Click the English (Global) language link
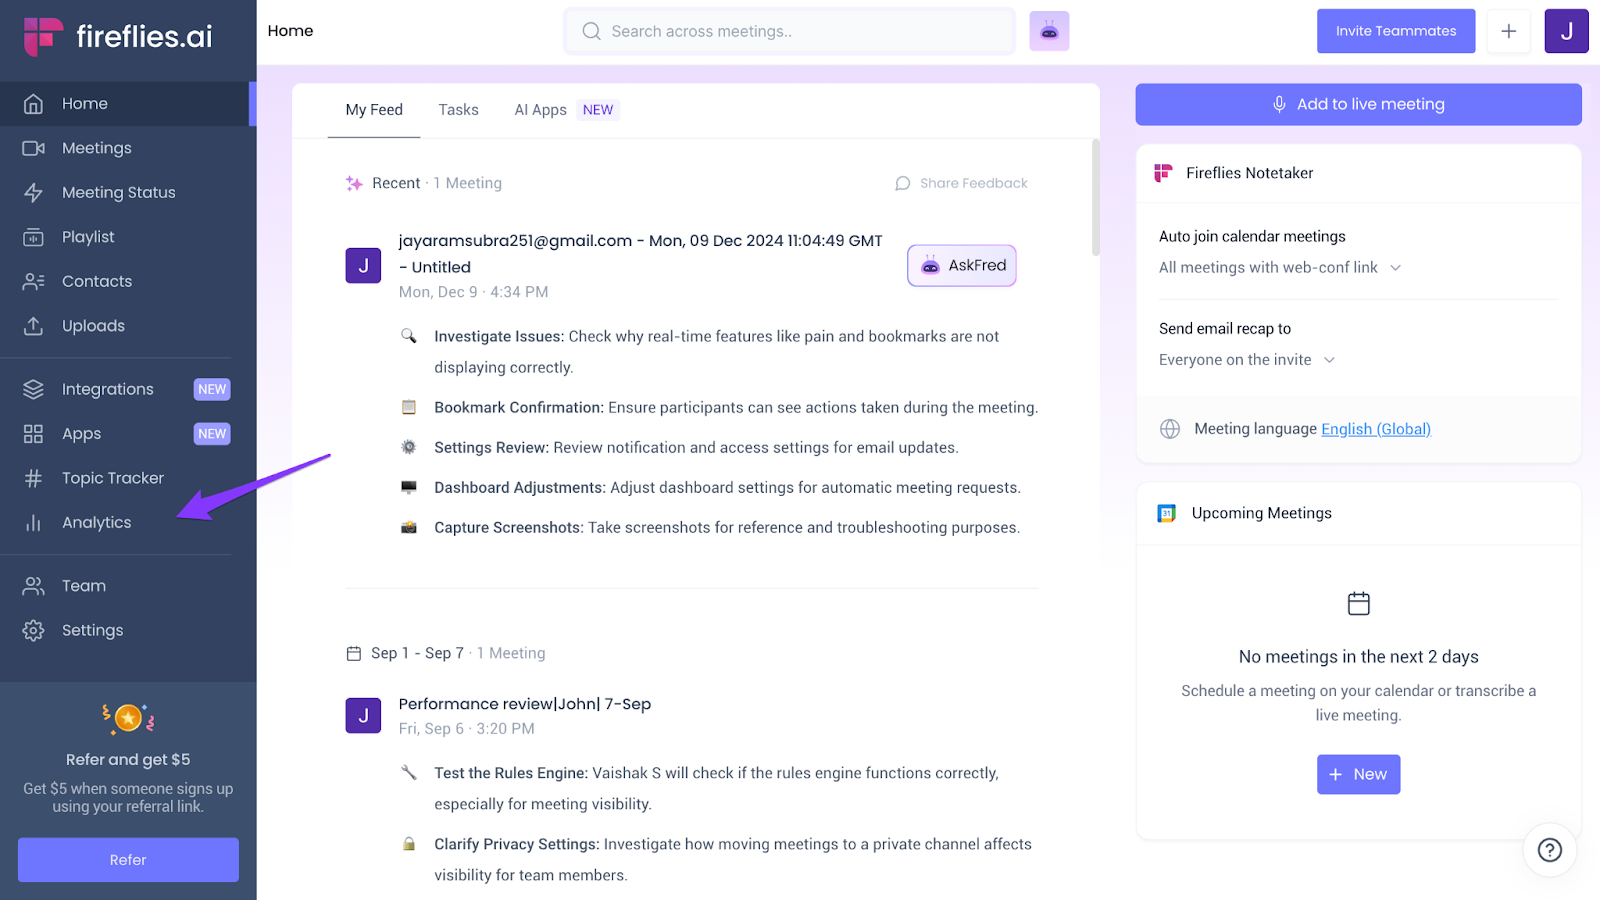 tap(1376, 429)
